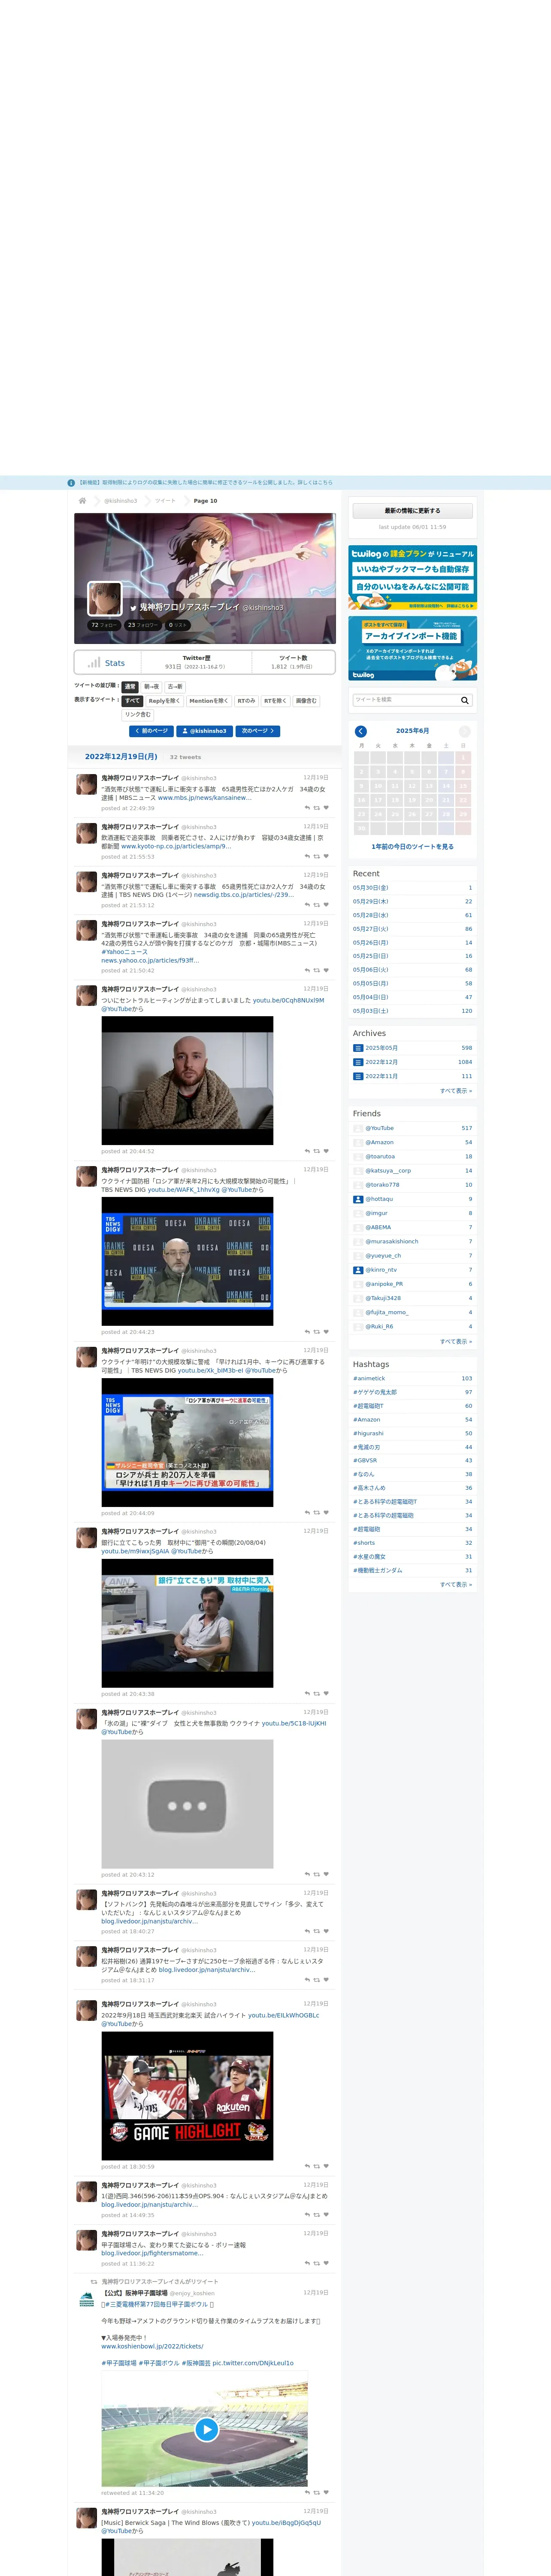Retweet the tweet posted at 22:49:39
This screenshot has height=2576, width=551.
(x=317, y=808)
